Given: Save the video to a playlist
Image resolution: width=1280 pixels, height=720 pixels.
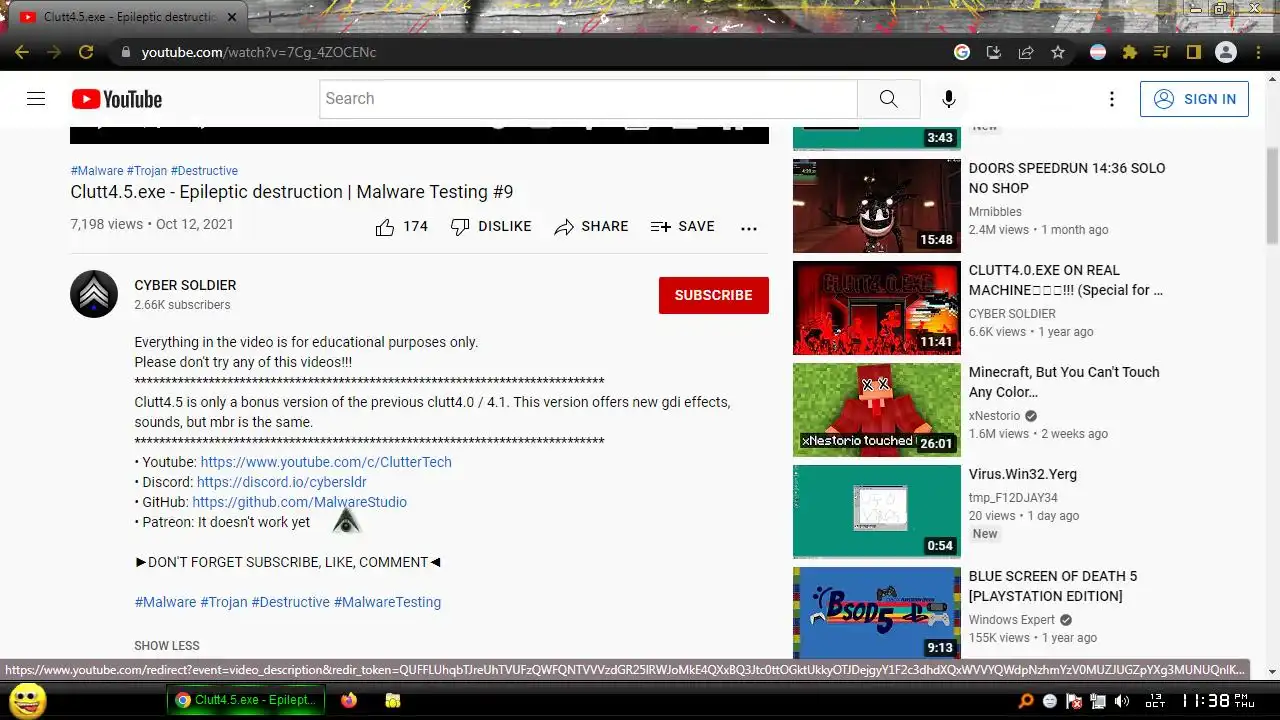Looking at the screenshot, I should coord(682,227).
